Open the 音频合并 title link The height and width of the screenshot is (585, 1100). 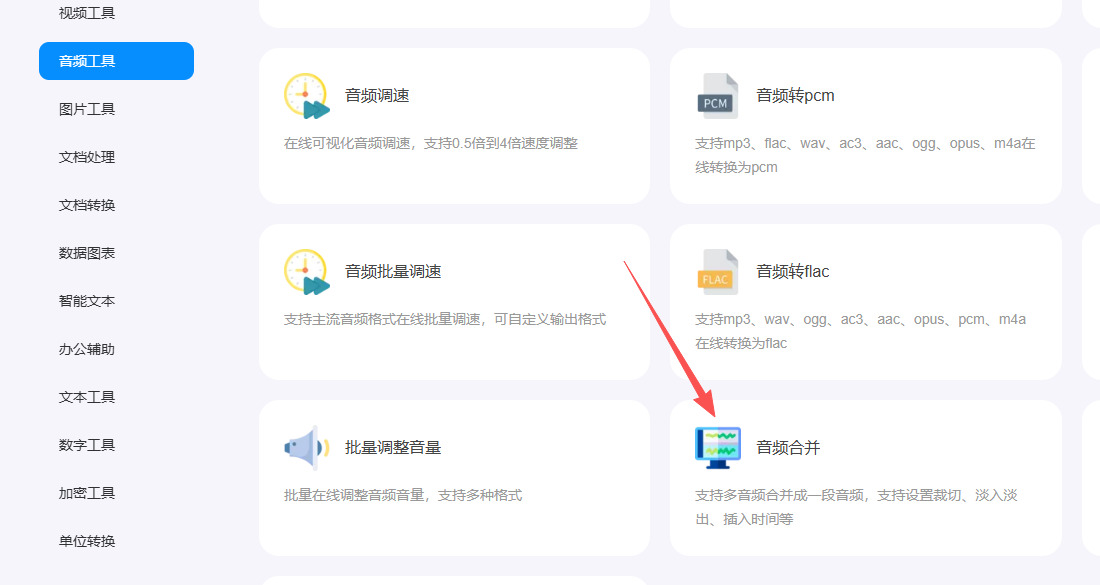[x=788, y=448]
